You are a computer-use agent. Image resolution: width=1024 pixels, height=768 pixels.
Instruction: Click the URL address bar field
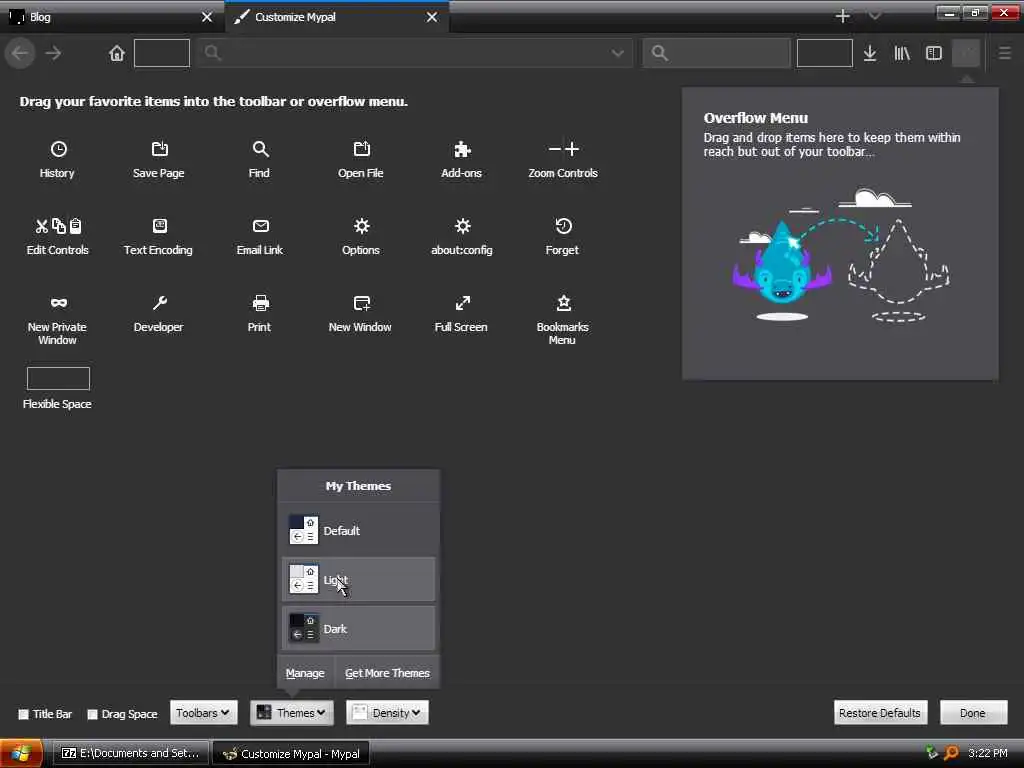pos(415,53)
